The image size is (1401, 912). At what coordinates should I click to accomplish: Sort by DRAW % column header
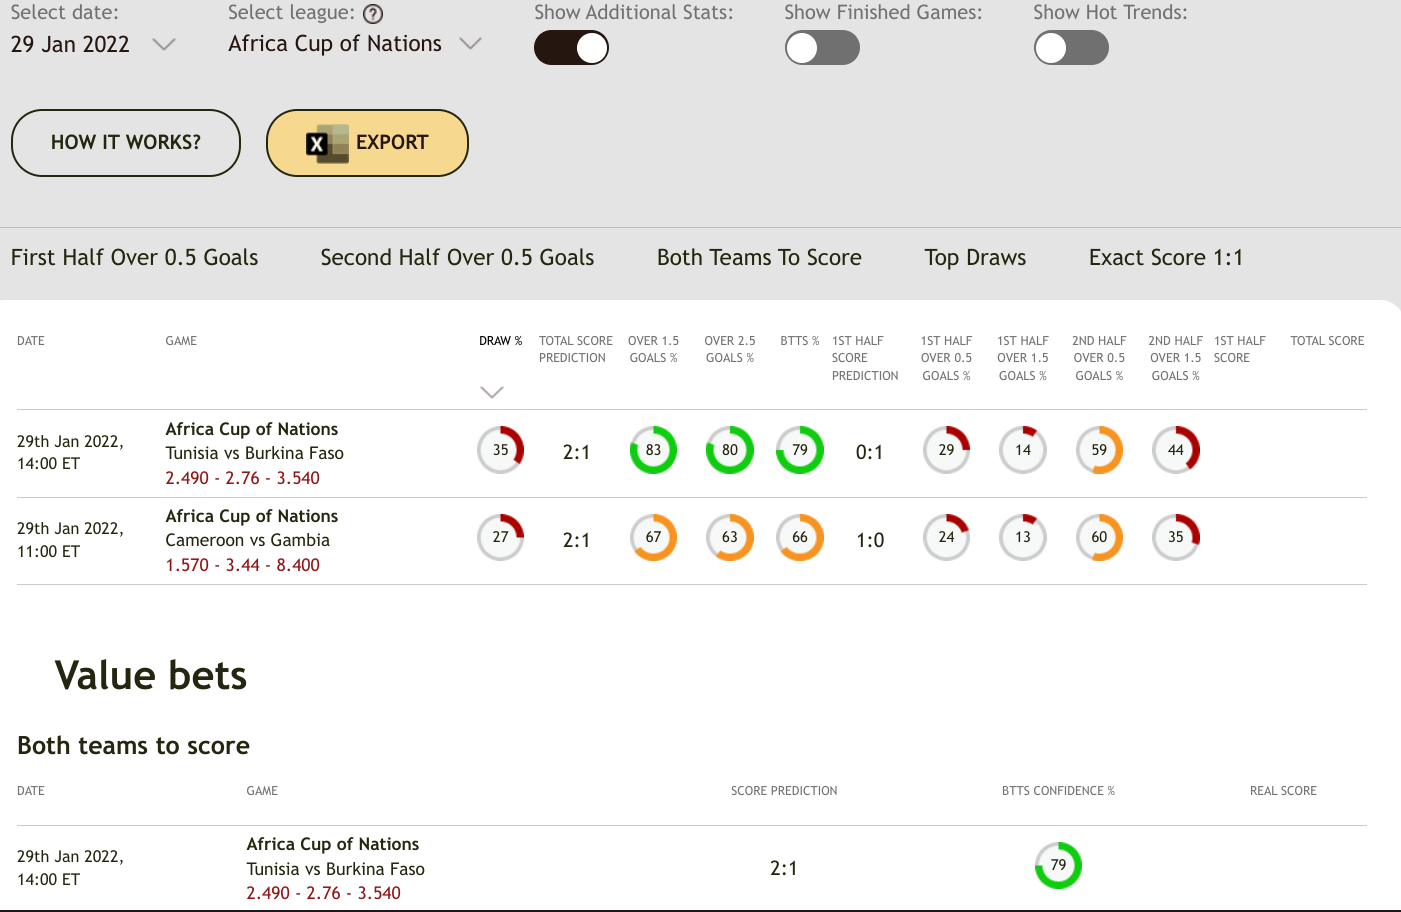click(x=500, y=341)
